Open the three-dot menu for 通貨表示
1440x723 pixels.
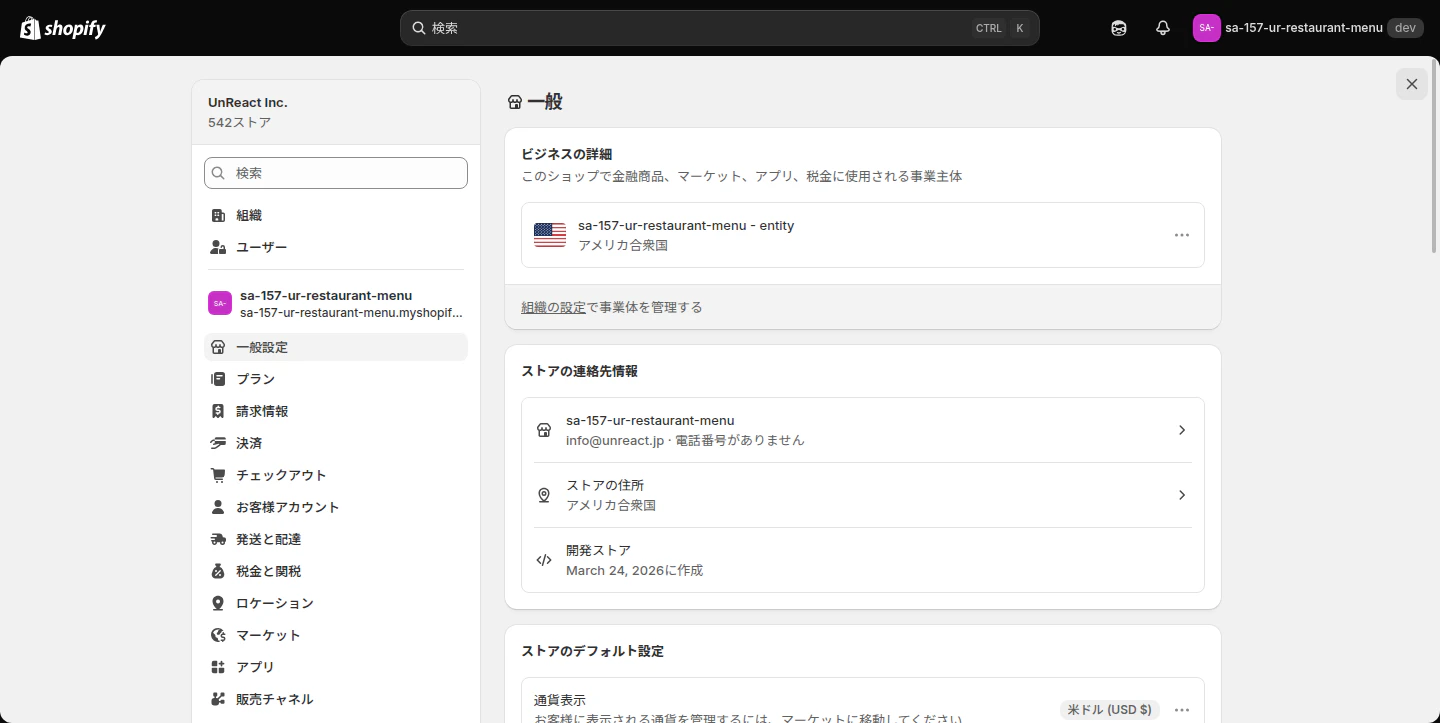[x=1182, y=710]
